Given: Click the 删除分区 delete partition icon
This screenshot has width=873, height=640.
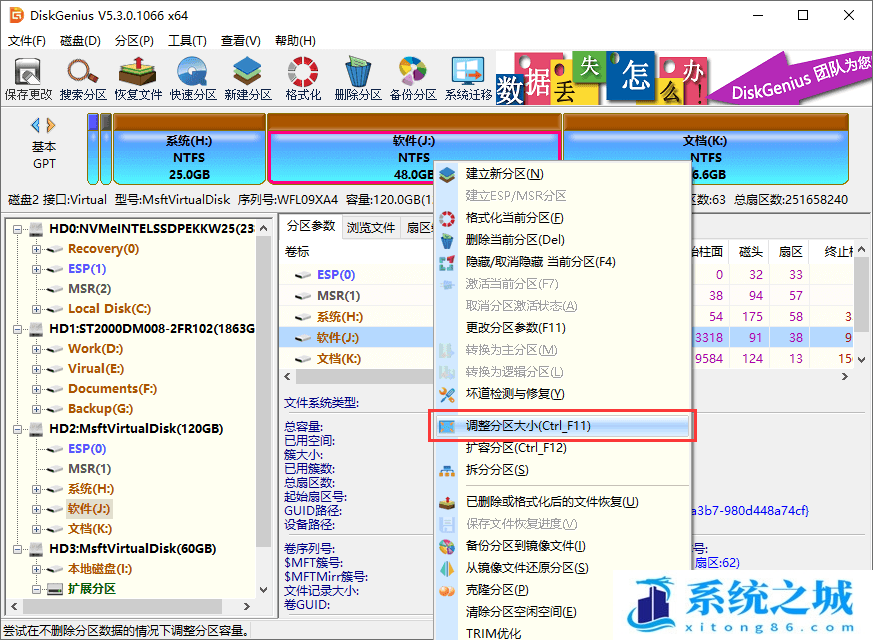Looking at the screenshot, I should pyautogui.click(x=357, y=79).
